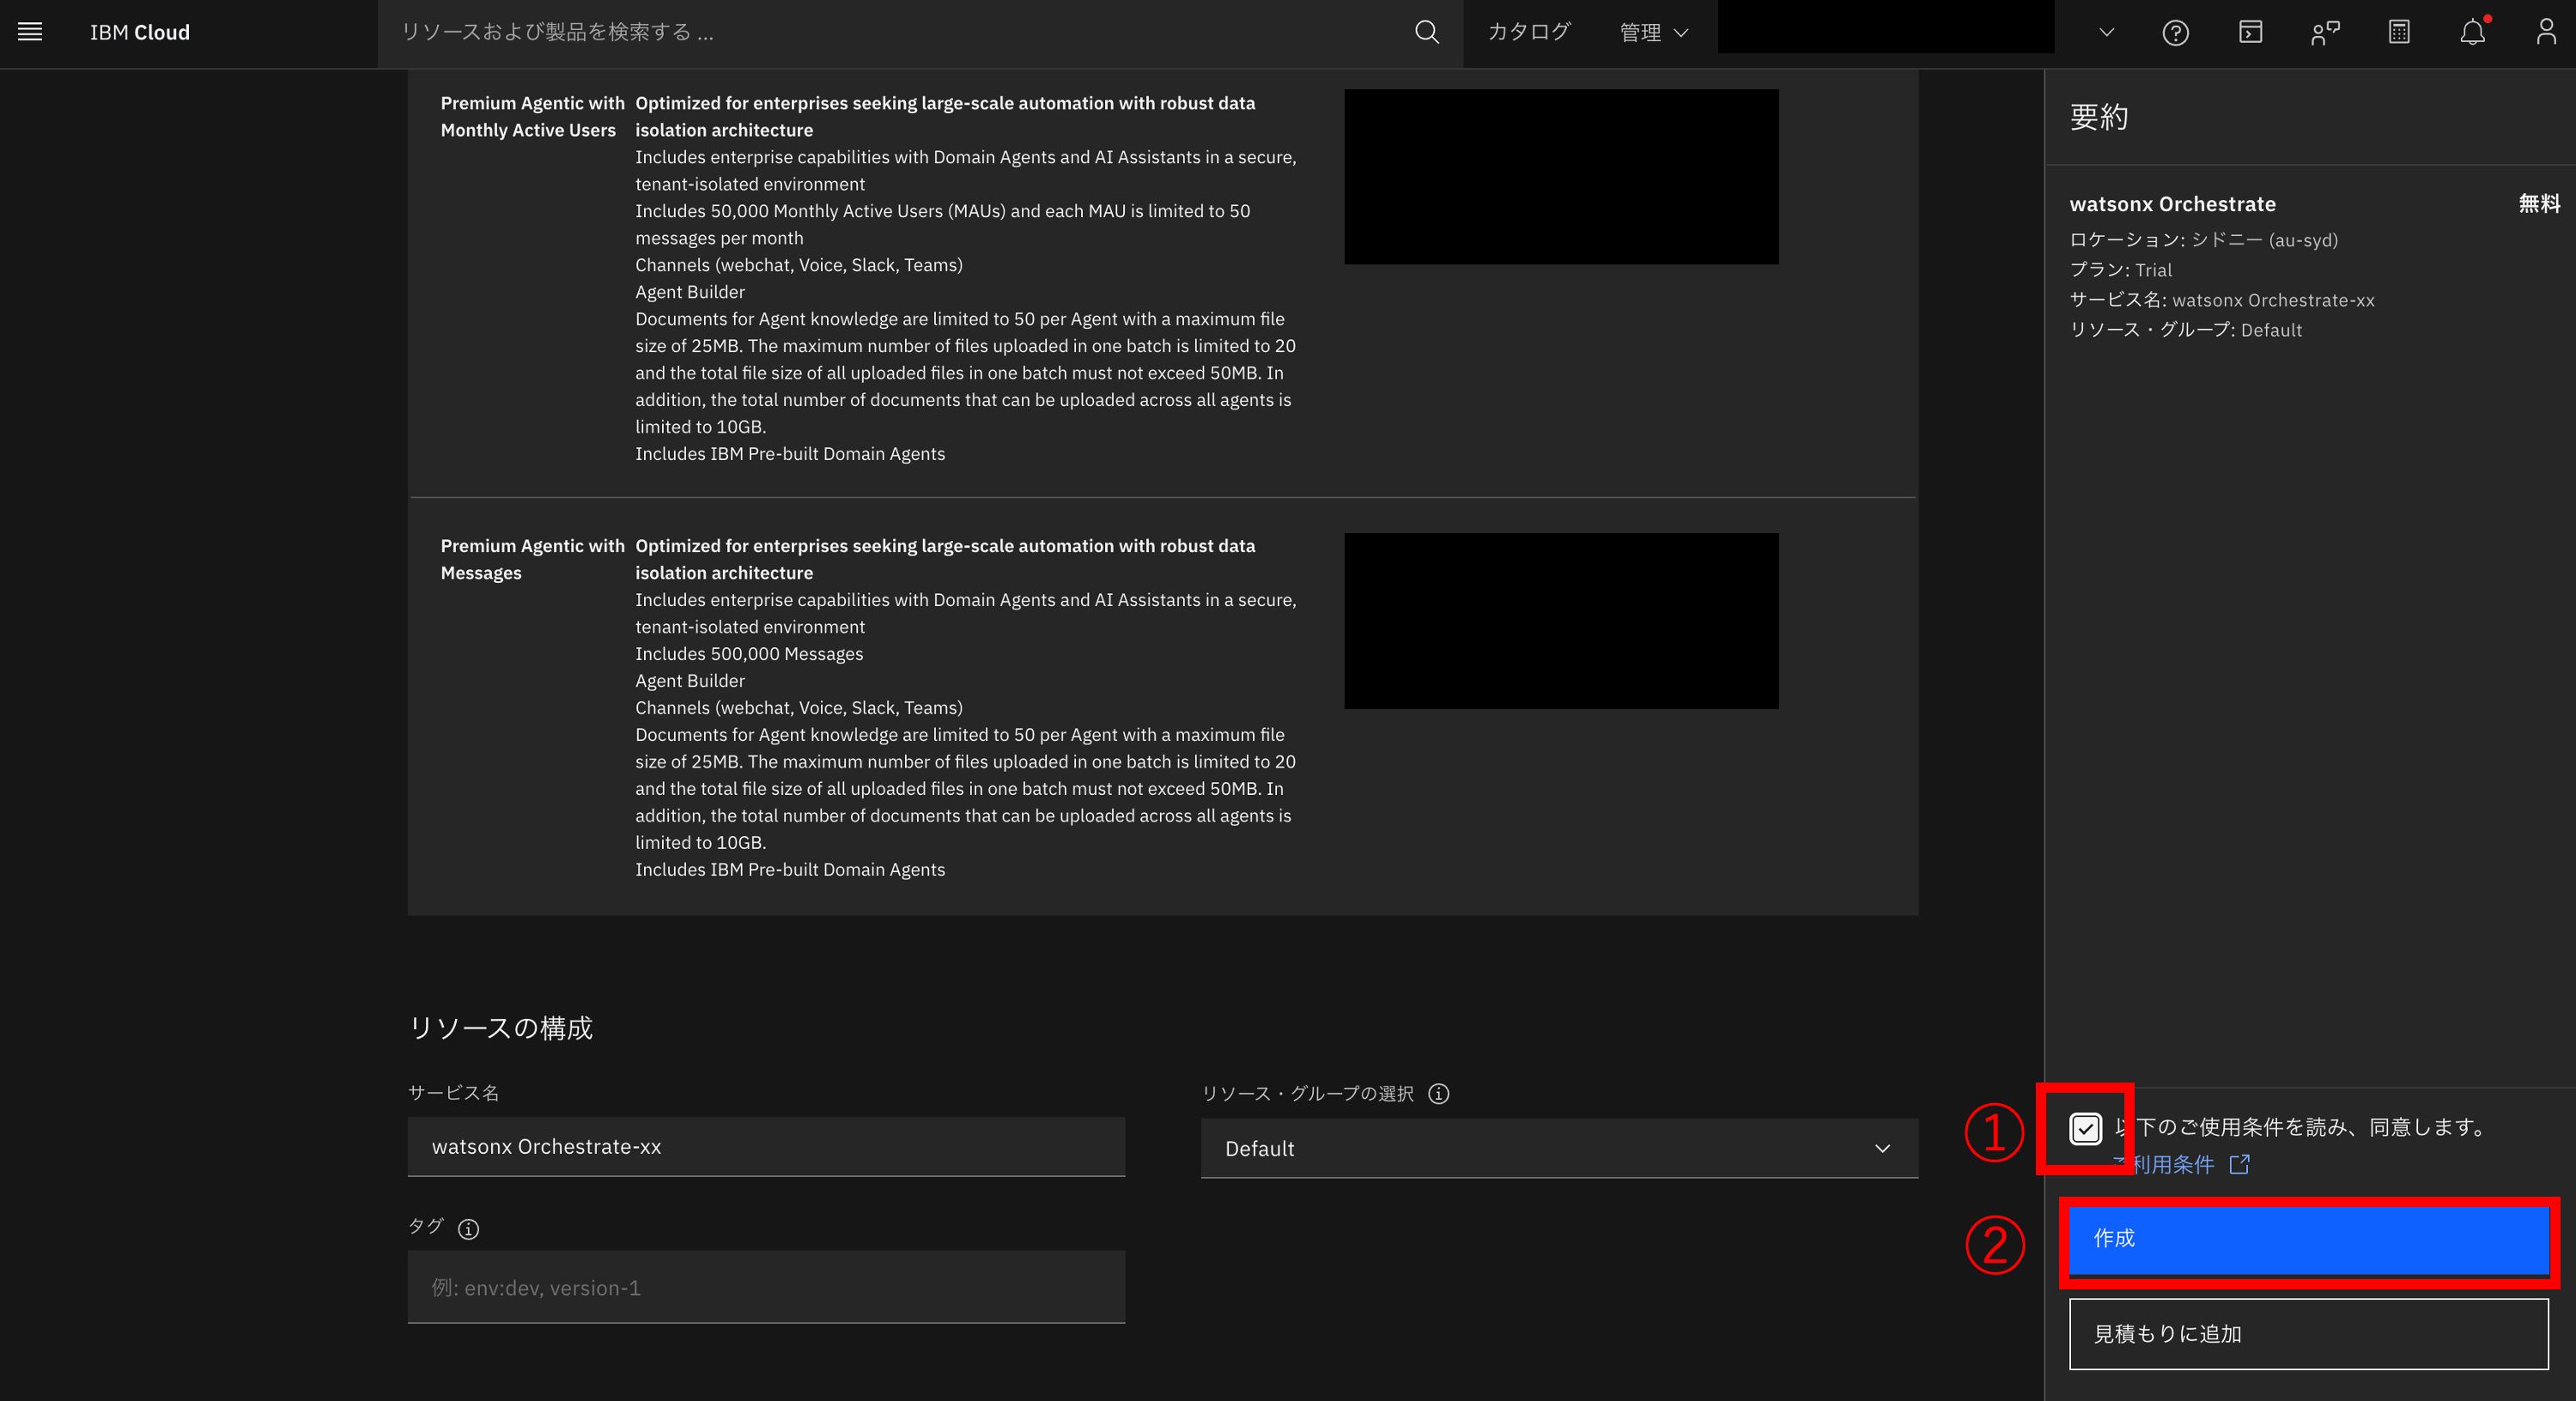Open the hamburger navigation menu
Image resolution: width=2576 pixels, height=1401 pixels.
30,32
